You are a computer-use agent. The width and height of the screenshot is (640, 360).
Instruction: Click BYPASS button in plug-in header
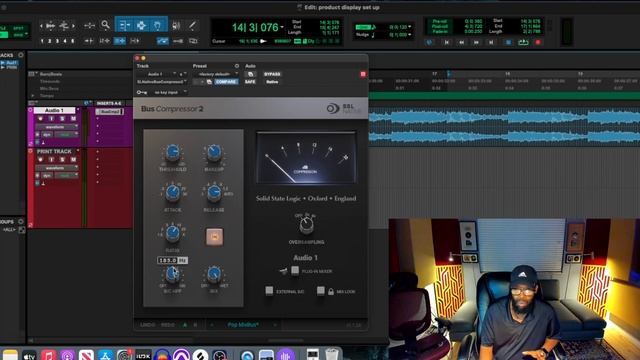(x=272, y=74)
